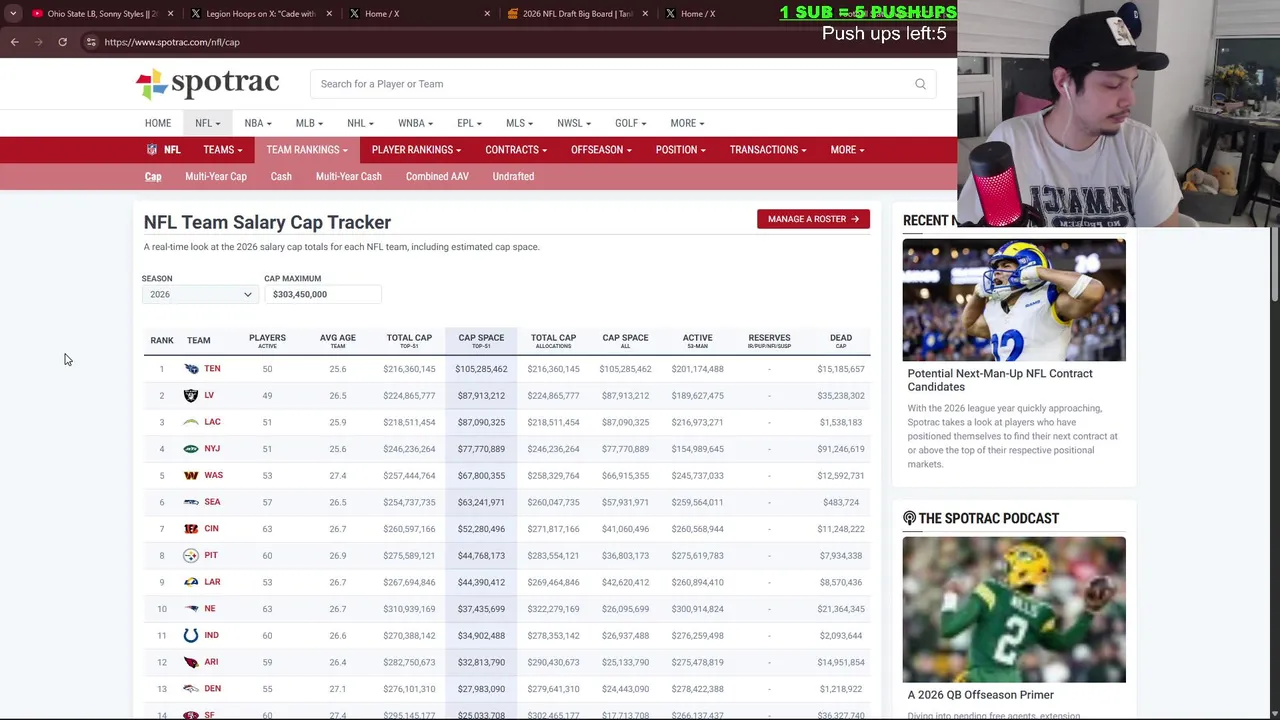
Task: Click the Patriots logo in NE row
Action: point(191,609)
